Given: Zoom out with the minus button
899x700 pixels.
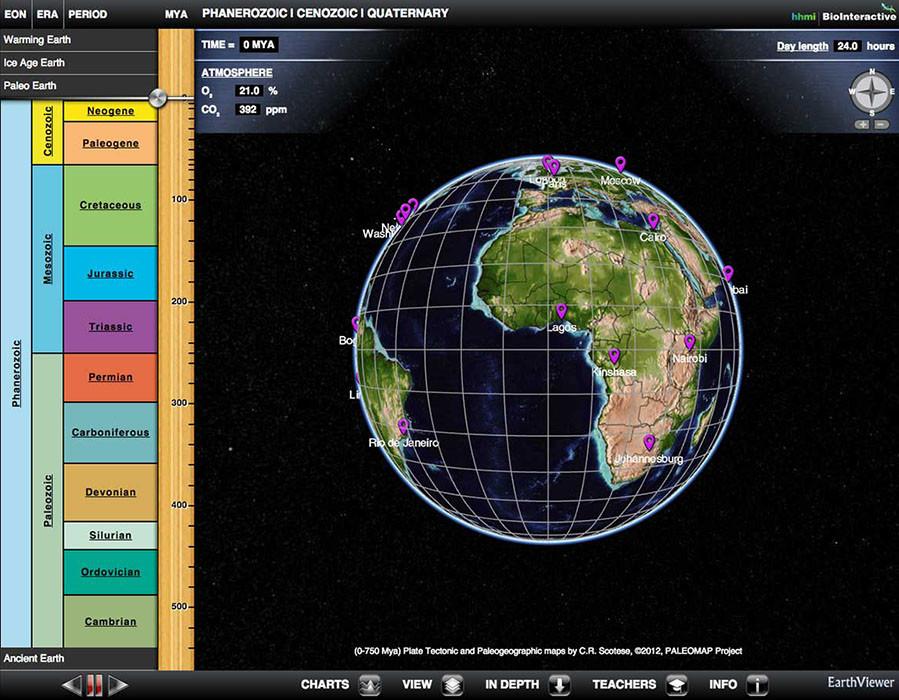Looking at the screenshot, I should pos(881,124).
